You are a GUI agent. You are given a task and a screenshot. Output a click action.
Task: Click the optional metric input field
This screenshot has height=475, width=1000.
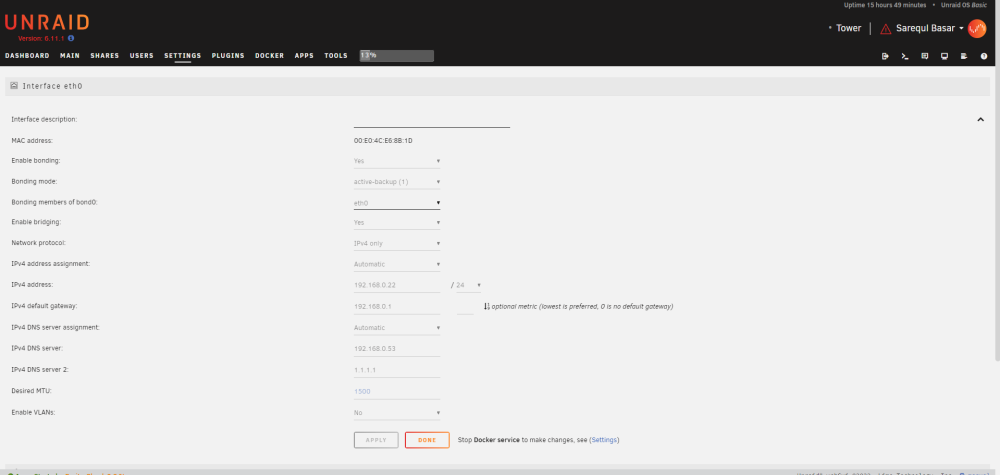[466, 307]
